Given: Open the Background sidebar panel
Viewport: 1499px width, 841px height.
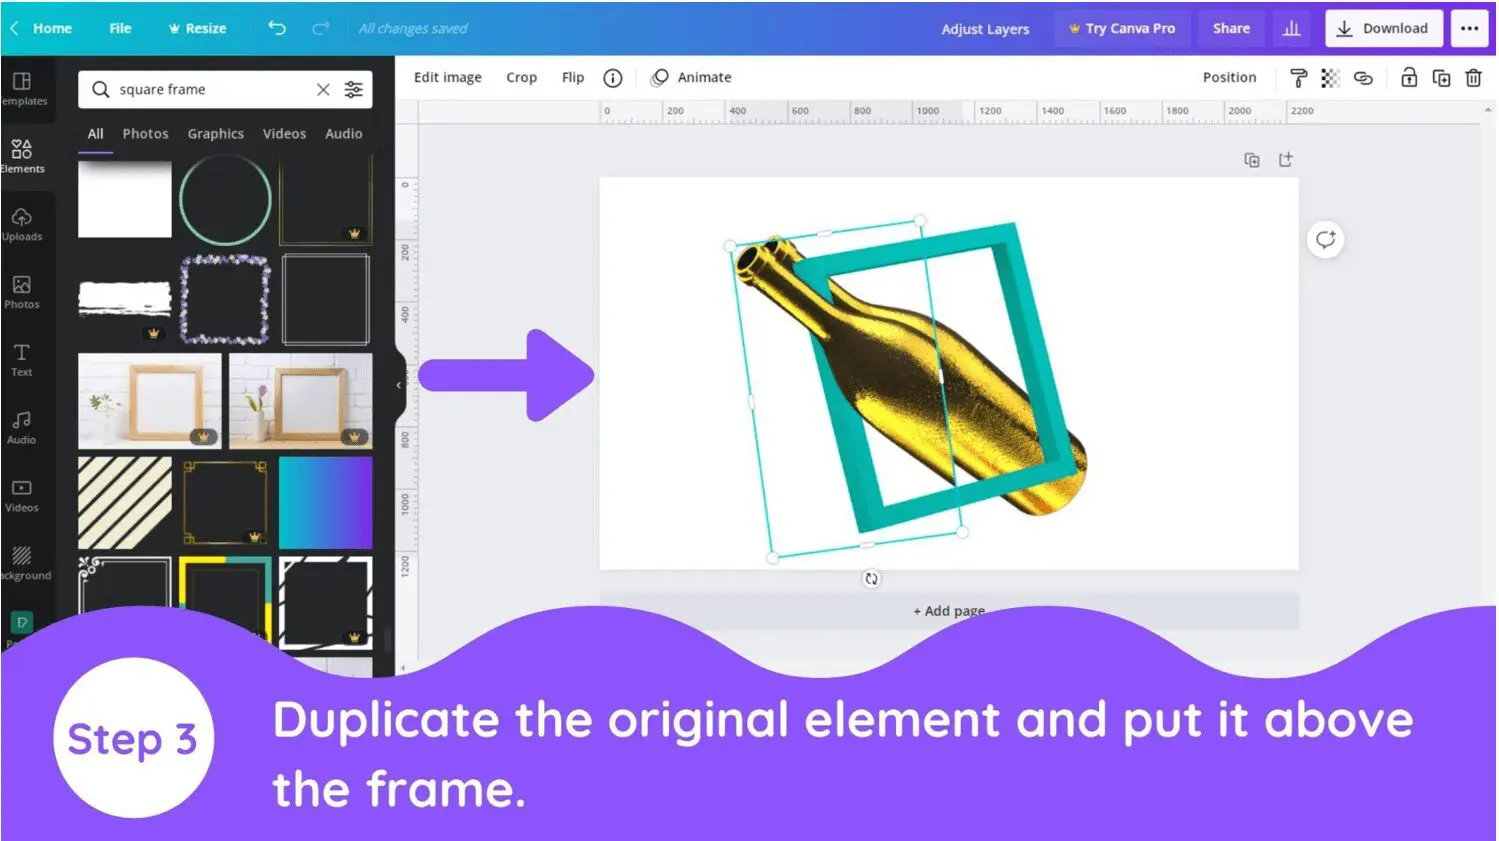Looking at the screenshot, I should click(x=22, y=563).
